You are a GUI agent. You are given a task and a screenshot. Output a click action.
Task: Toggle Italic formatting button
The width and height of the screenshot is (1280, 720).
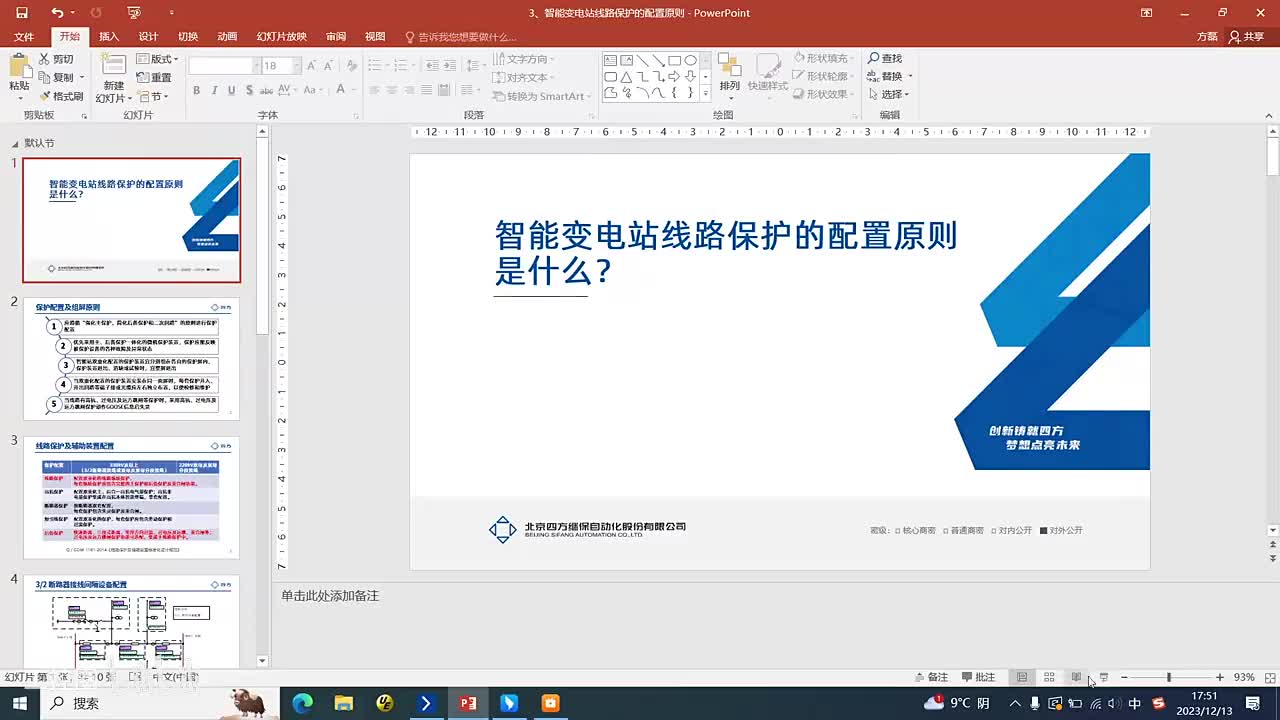pyautogui.click(x=214, y=90)
